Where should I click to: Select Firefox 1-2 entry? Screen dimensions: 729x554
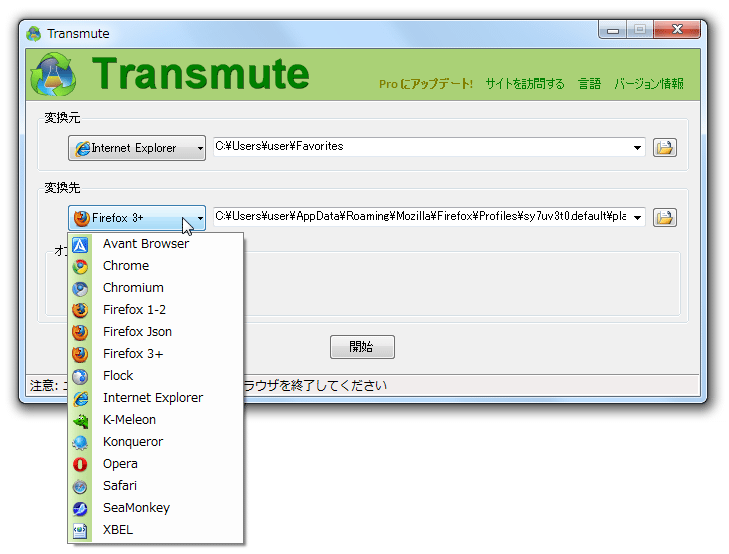pyautogui.click(x=156, y=310)
